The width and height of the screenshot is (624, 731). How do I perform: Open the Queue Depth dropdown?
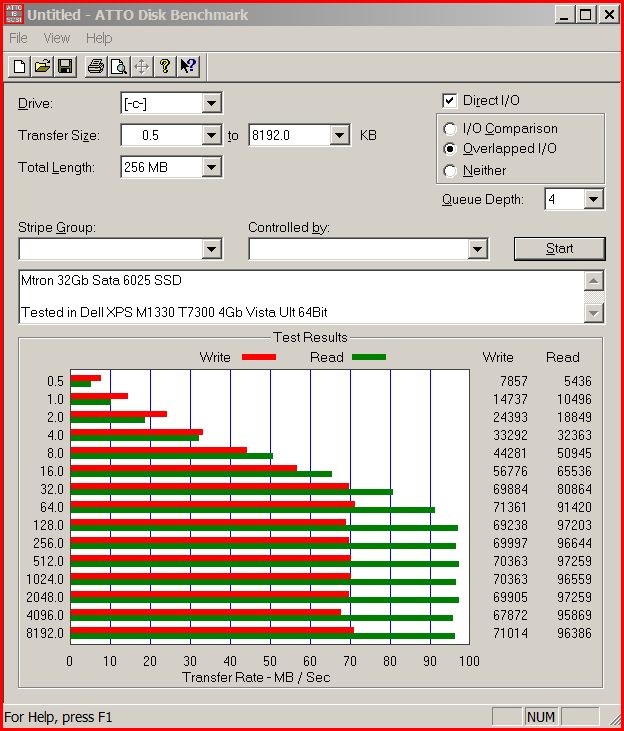[593, 199]
